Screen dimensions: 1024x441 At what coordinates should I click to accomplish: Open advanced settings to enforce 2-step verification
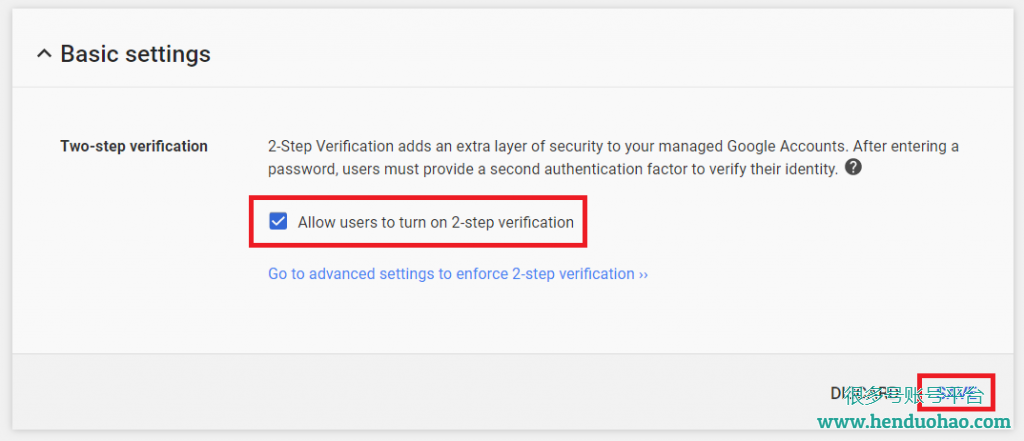(x=458, y=274)
